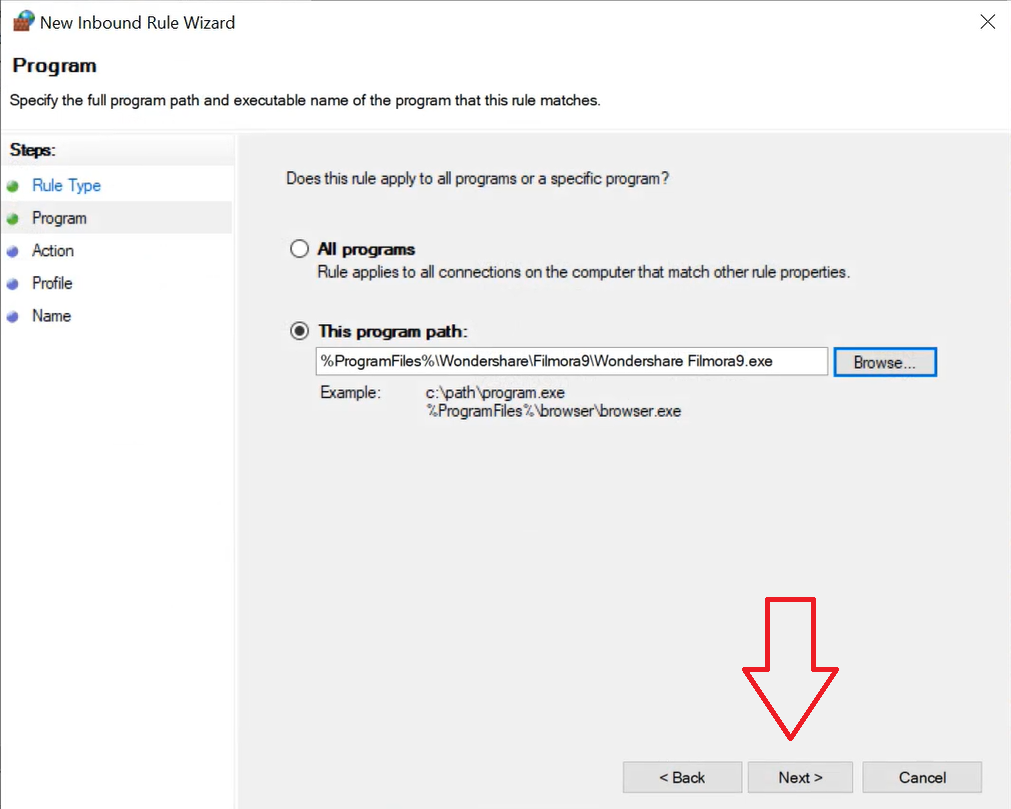
Task: Click the firewall wizard icon in title bar
Action: tap(22, 22)
